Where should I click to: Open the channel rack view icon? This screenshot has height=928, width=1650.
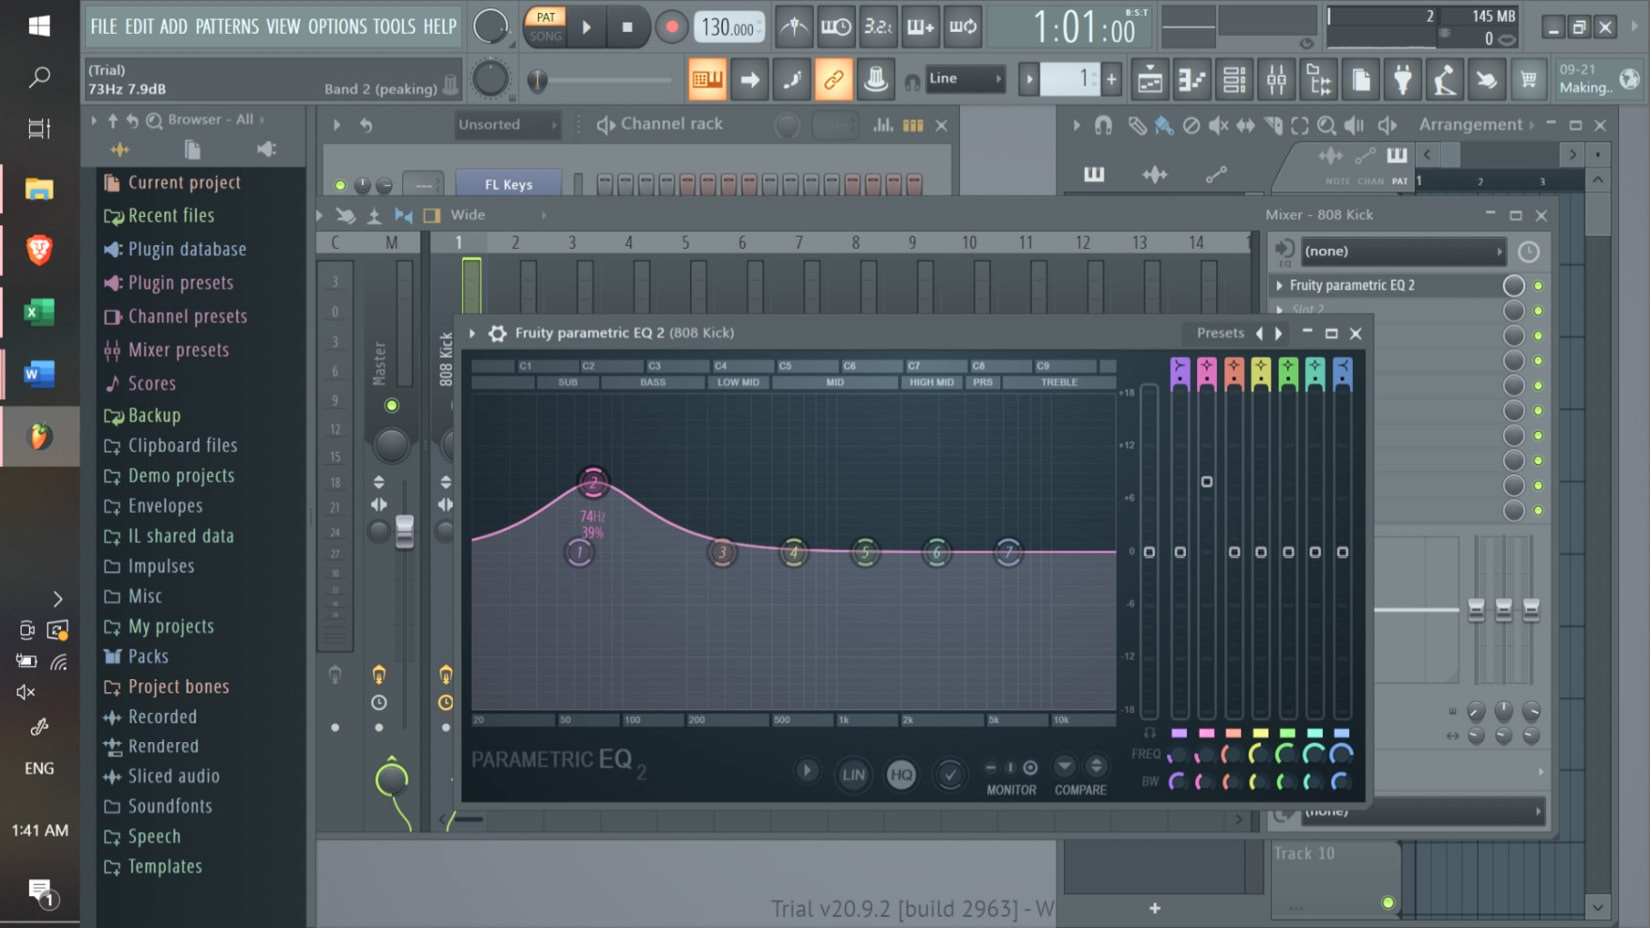coord(1234,79)
